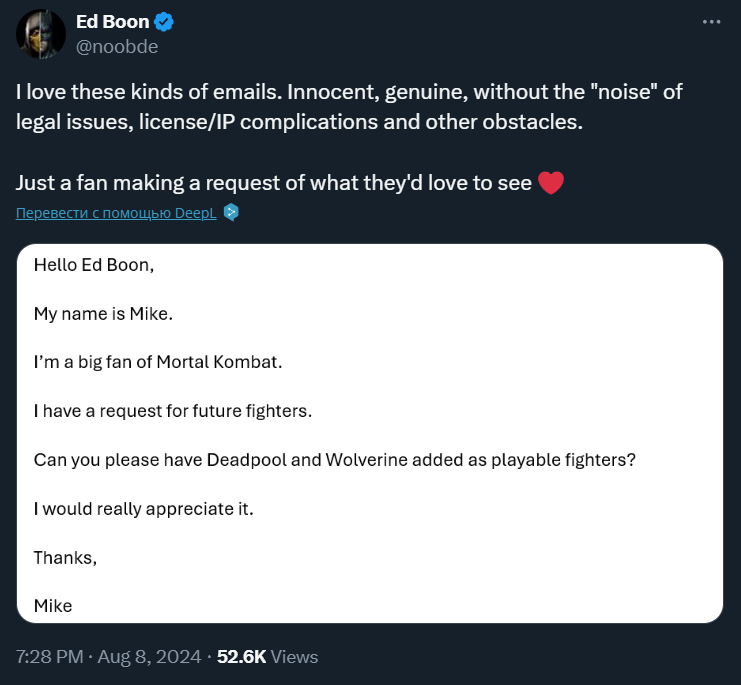This screenshot has width=741, height=685.
Task: Open the @noobde handle link
Action: pos(116,46)
